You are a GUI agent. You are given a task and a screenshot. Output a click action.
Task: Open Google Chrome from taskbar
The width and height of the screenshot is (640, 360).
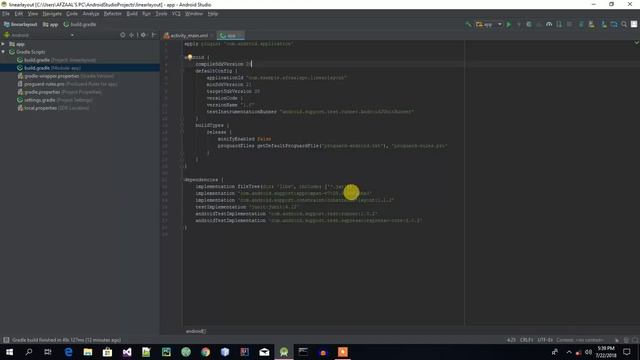(205, 352)
